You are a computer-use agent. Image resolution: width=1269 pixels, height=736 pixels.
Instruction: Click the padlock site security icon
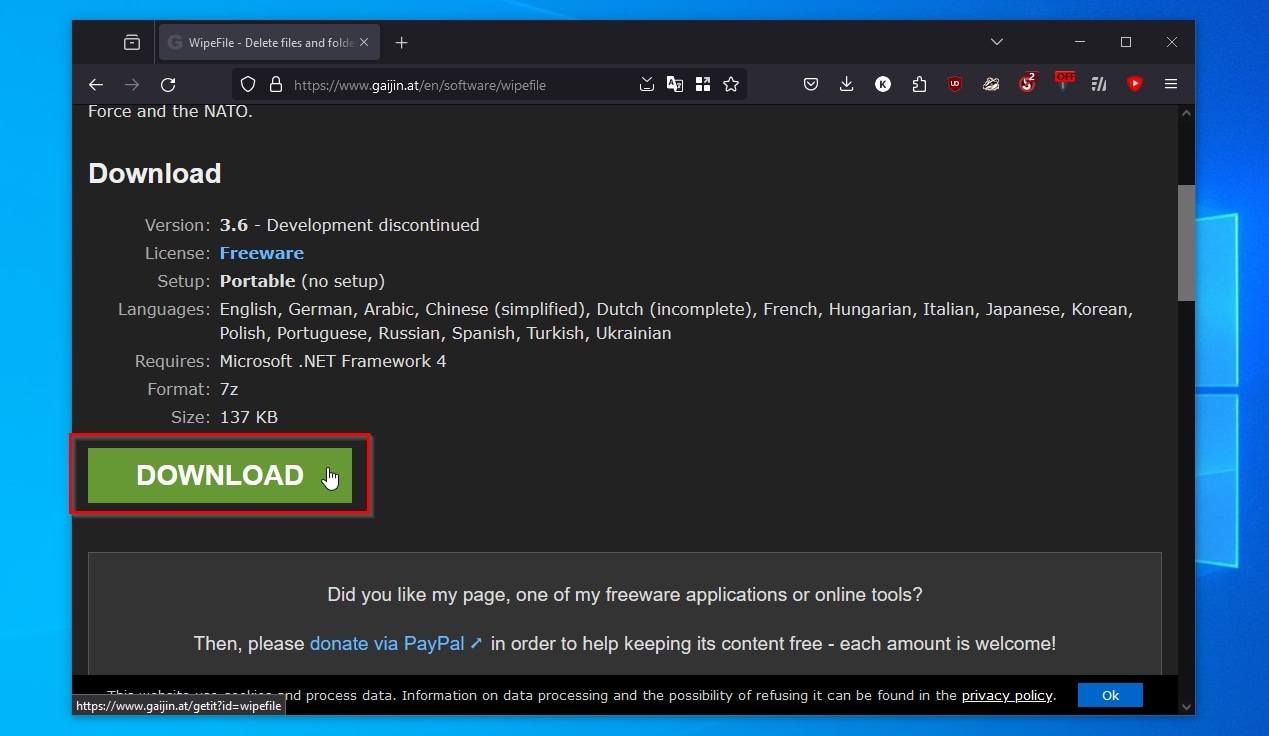click(276, 85)
